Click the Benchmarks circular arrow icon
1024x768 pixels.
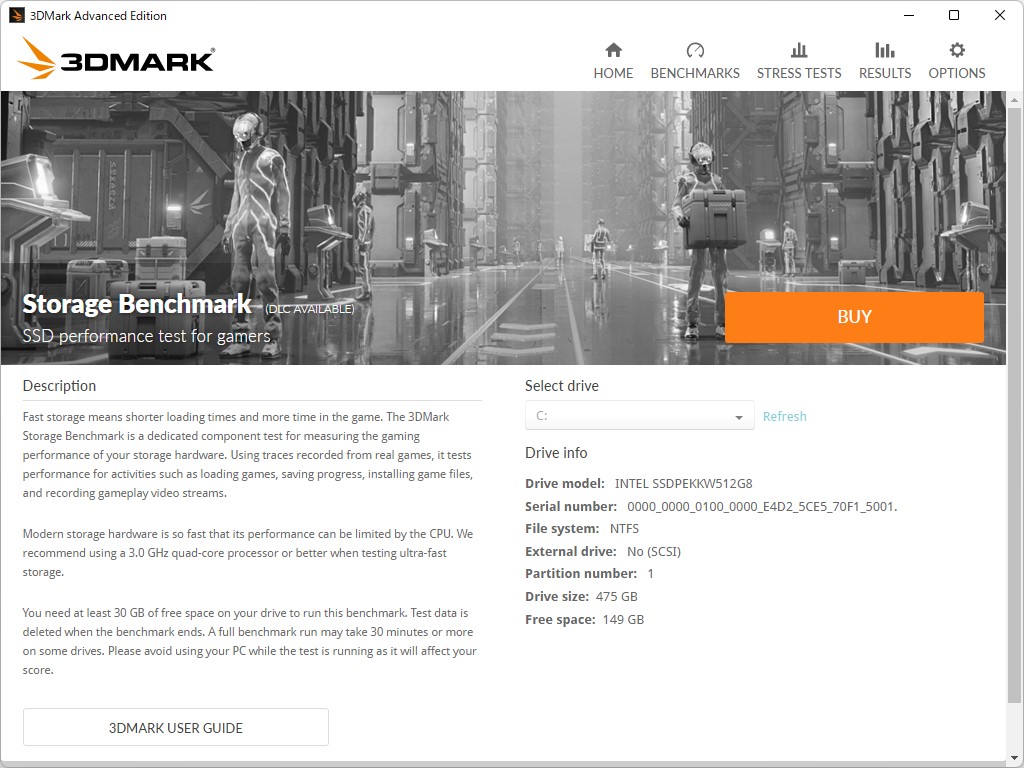point(695,48)
